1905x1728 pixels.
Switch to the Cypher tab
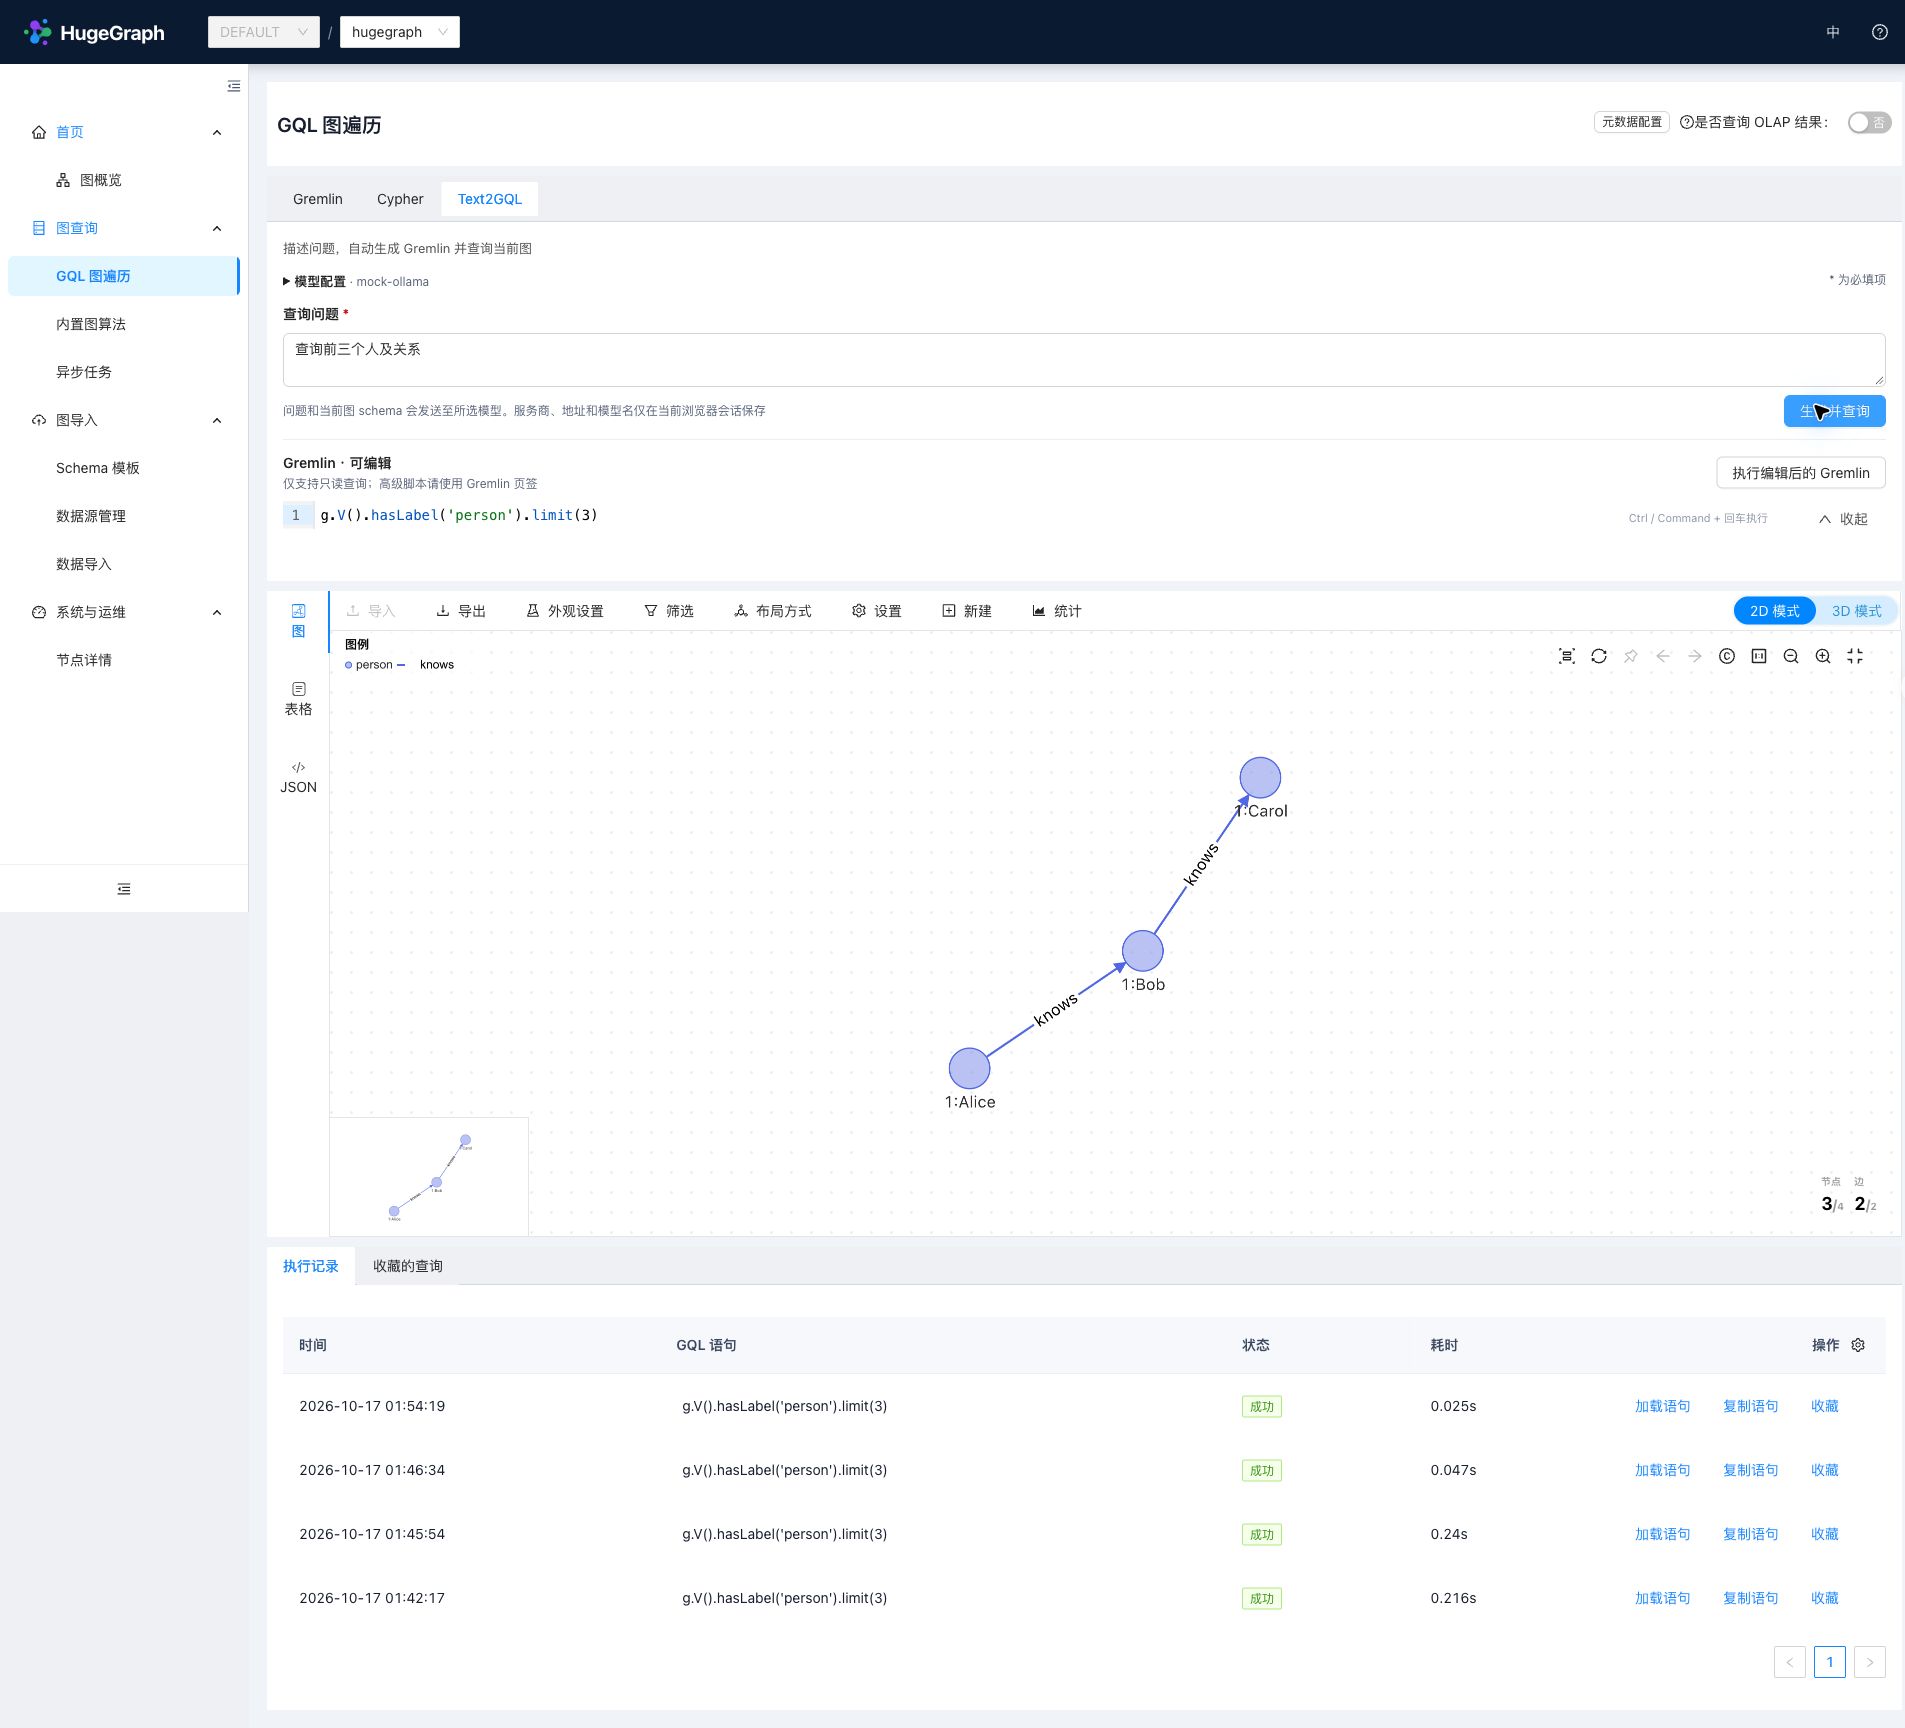click(400, 199)
